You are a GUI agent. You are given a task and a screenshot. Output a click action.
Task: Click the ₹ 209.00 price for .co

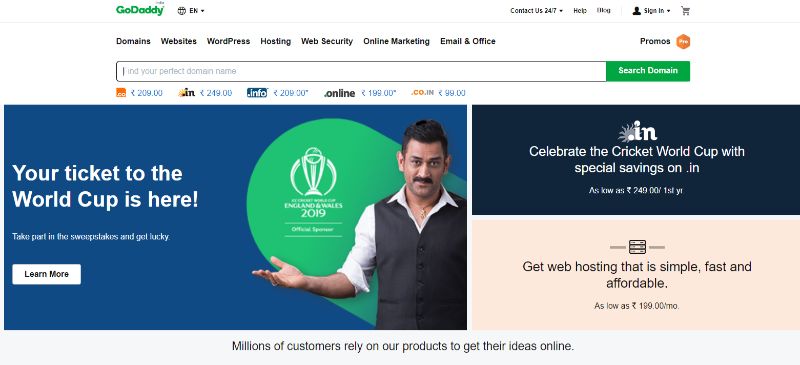point(146,93)
